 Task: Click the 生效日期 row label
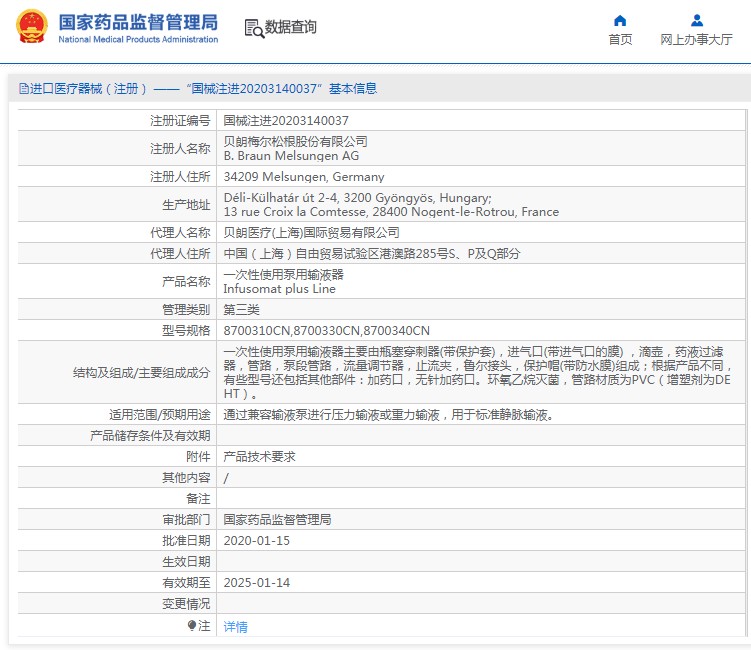[x=186, y=561]
